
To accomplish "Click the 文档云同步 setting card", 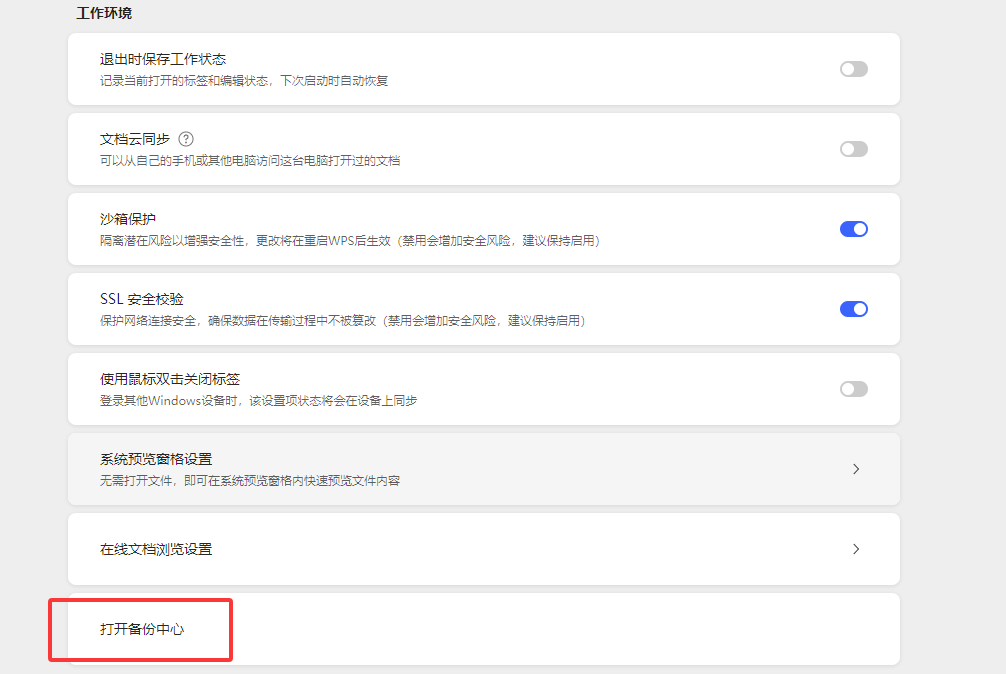I will (x=450, y=148).
